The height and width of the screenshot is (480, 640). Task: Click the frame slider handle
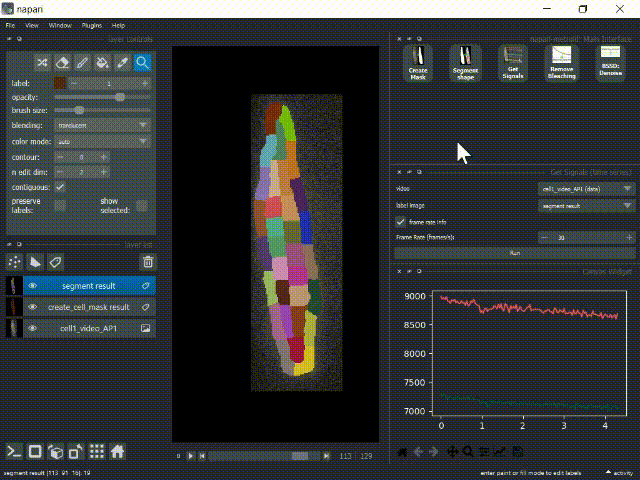(x=300, y=456)
